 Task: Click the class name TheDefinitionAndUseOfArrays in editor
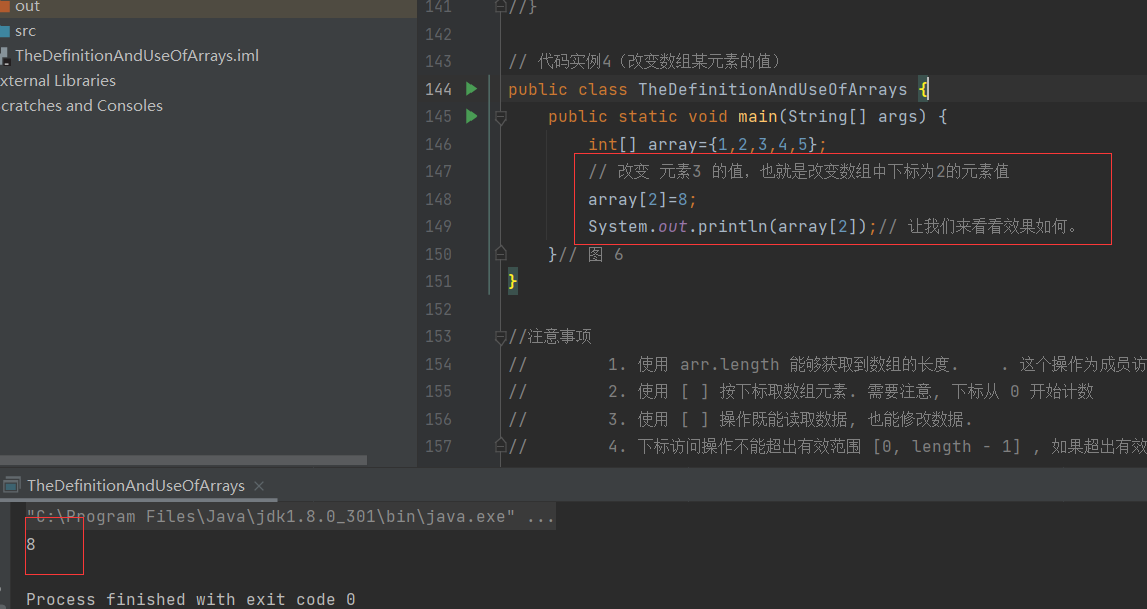coord(772,89)
